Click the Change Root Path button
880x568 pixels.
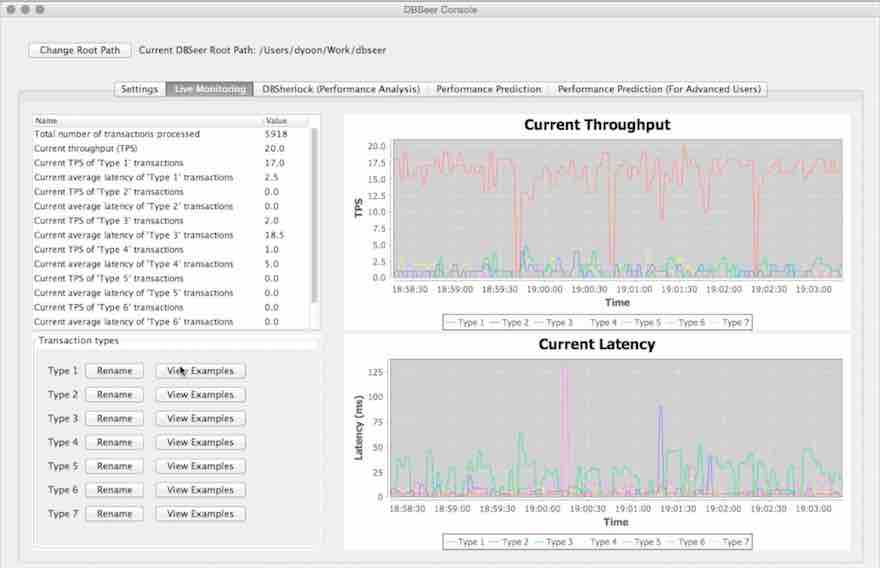[79, 50]
